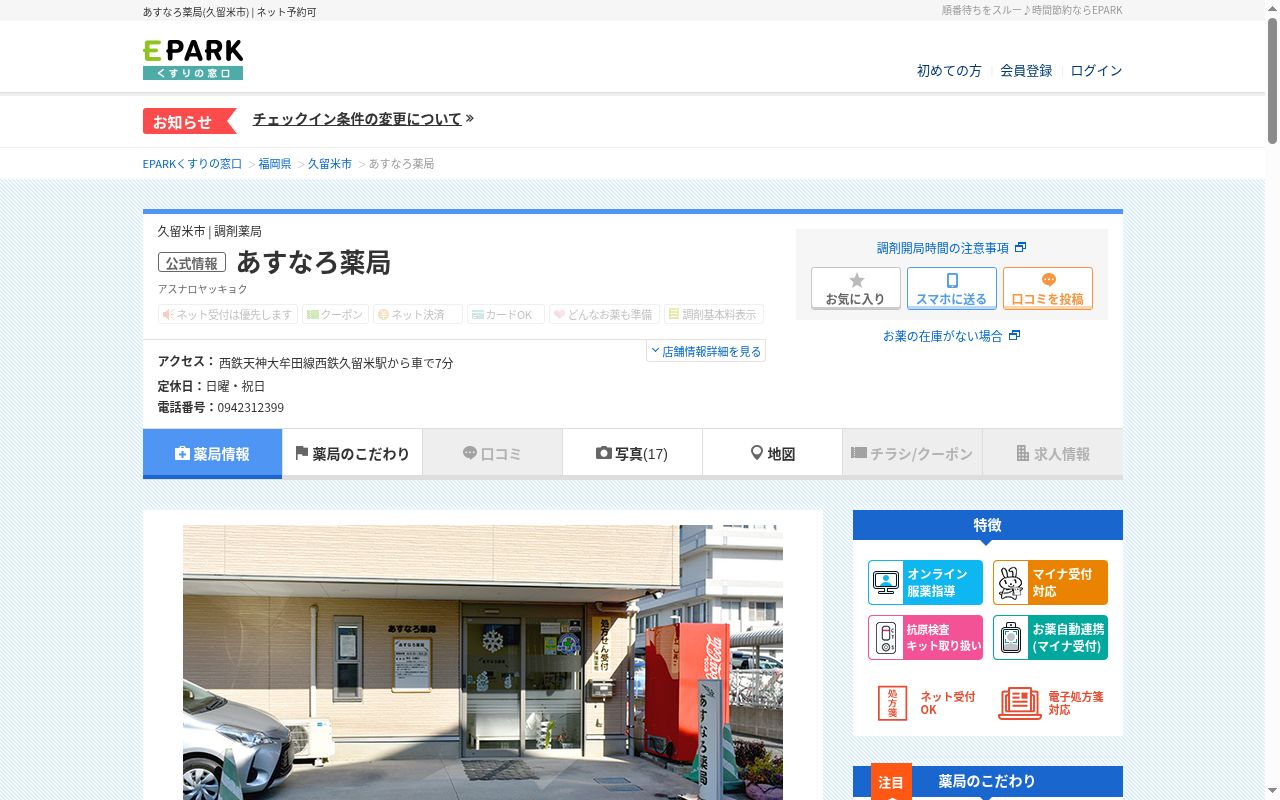Expand 店舗情報詳細を見る details
This screenshot has width=1280, height=800.
coord(706,351)
